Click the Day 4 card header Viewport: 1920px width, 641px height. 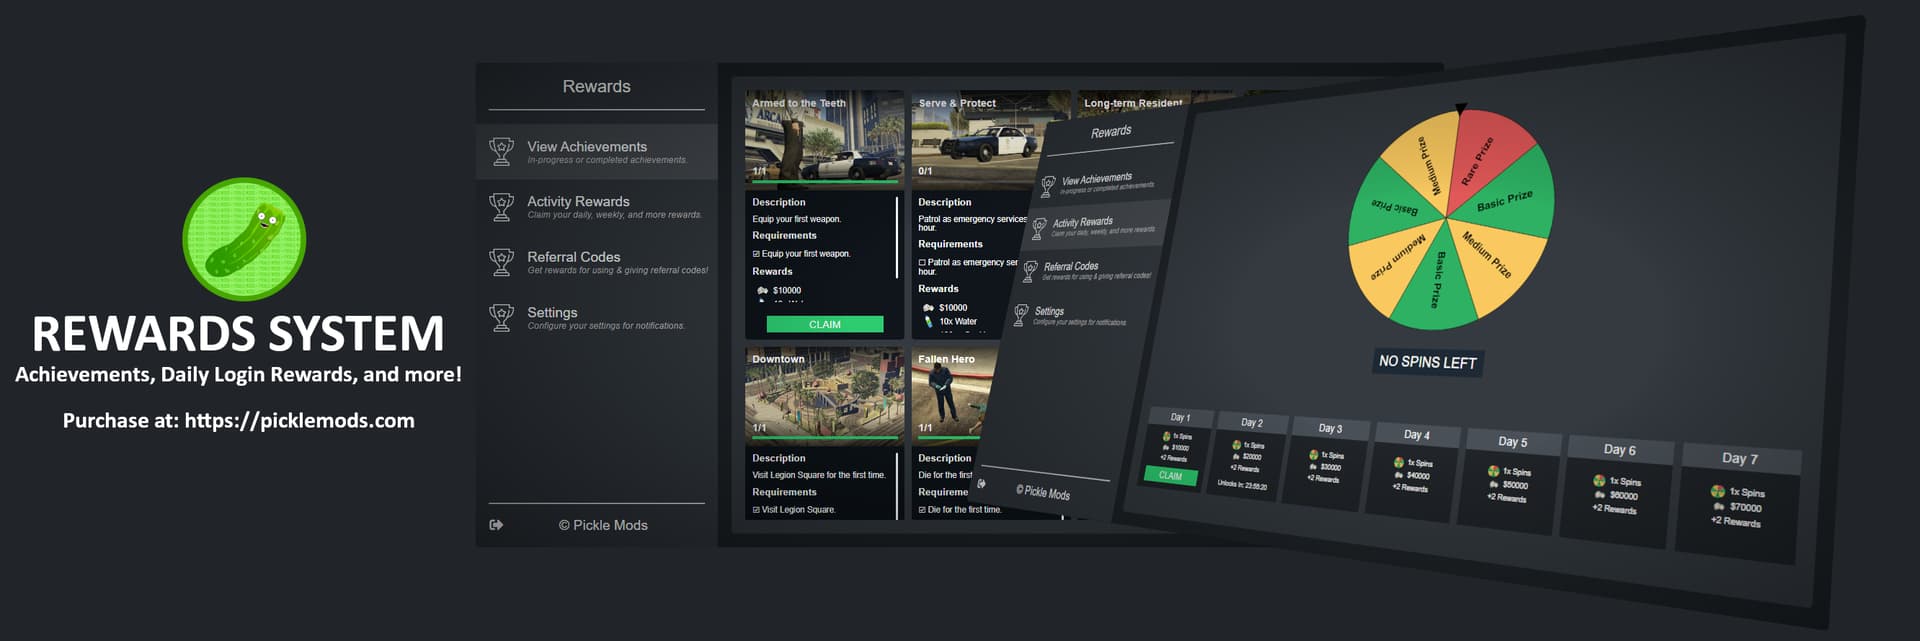tap(1416, 434)
